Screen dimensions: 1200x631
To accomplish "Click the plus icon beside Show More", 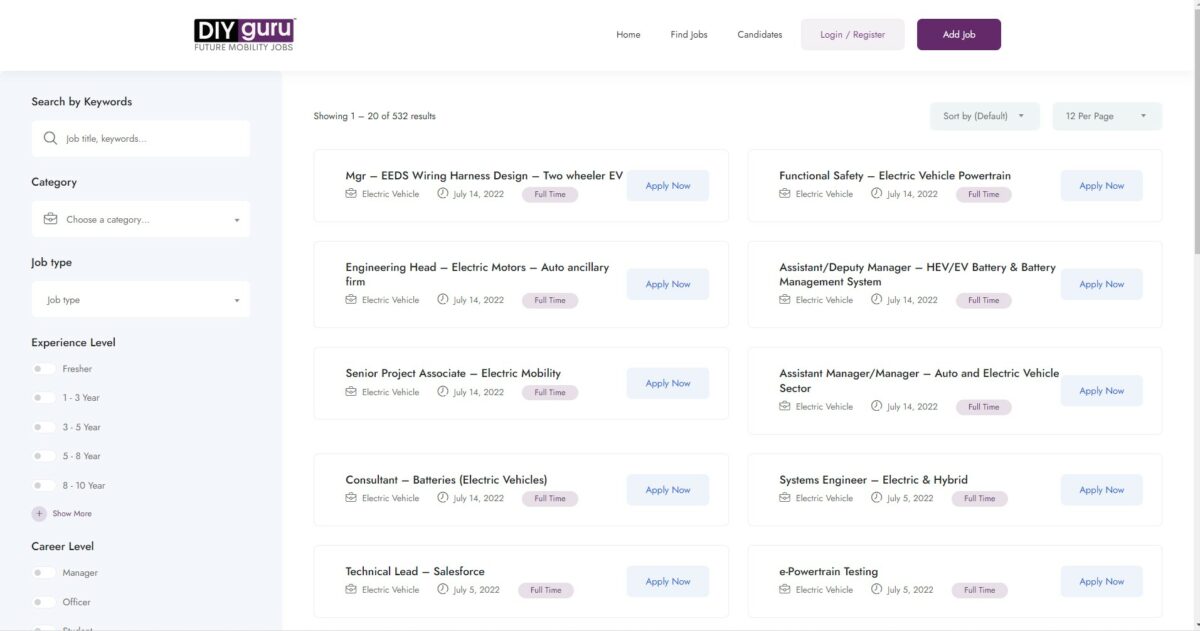I will point(39,514).
